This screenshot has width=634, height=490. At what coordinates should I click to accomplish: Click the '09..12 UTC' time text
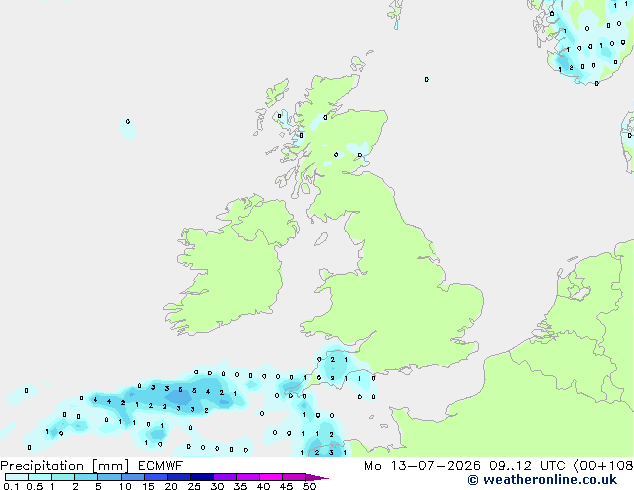pos(527,466)
